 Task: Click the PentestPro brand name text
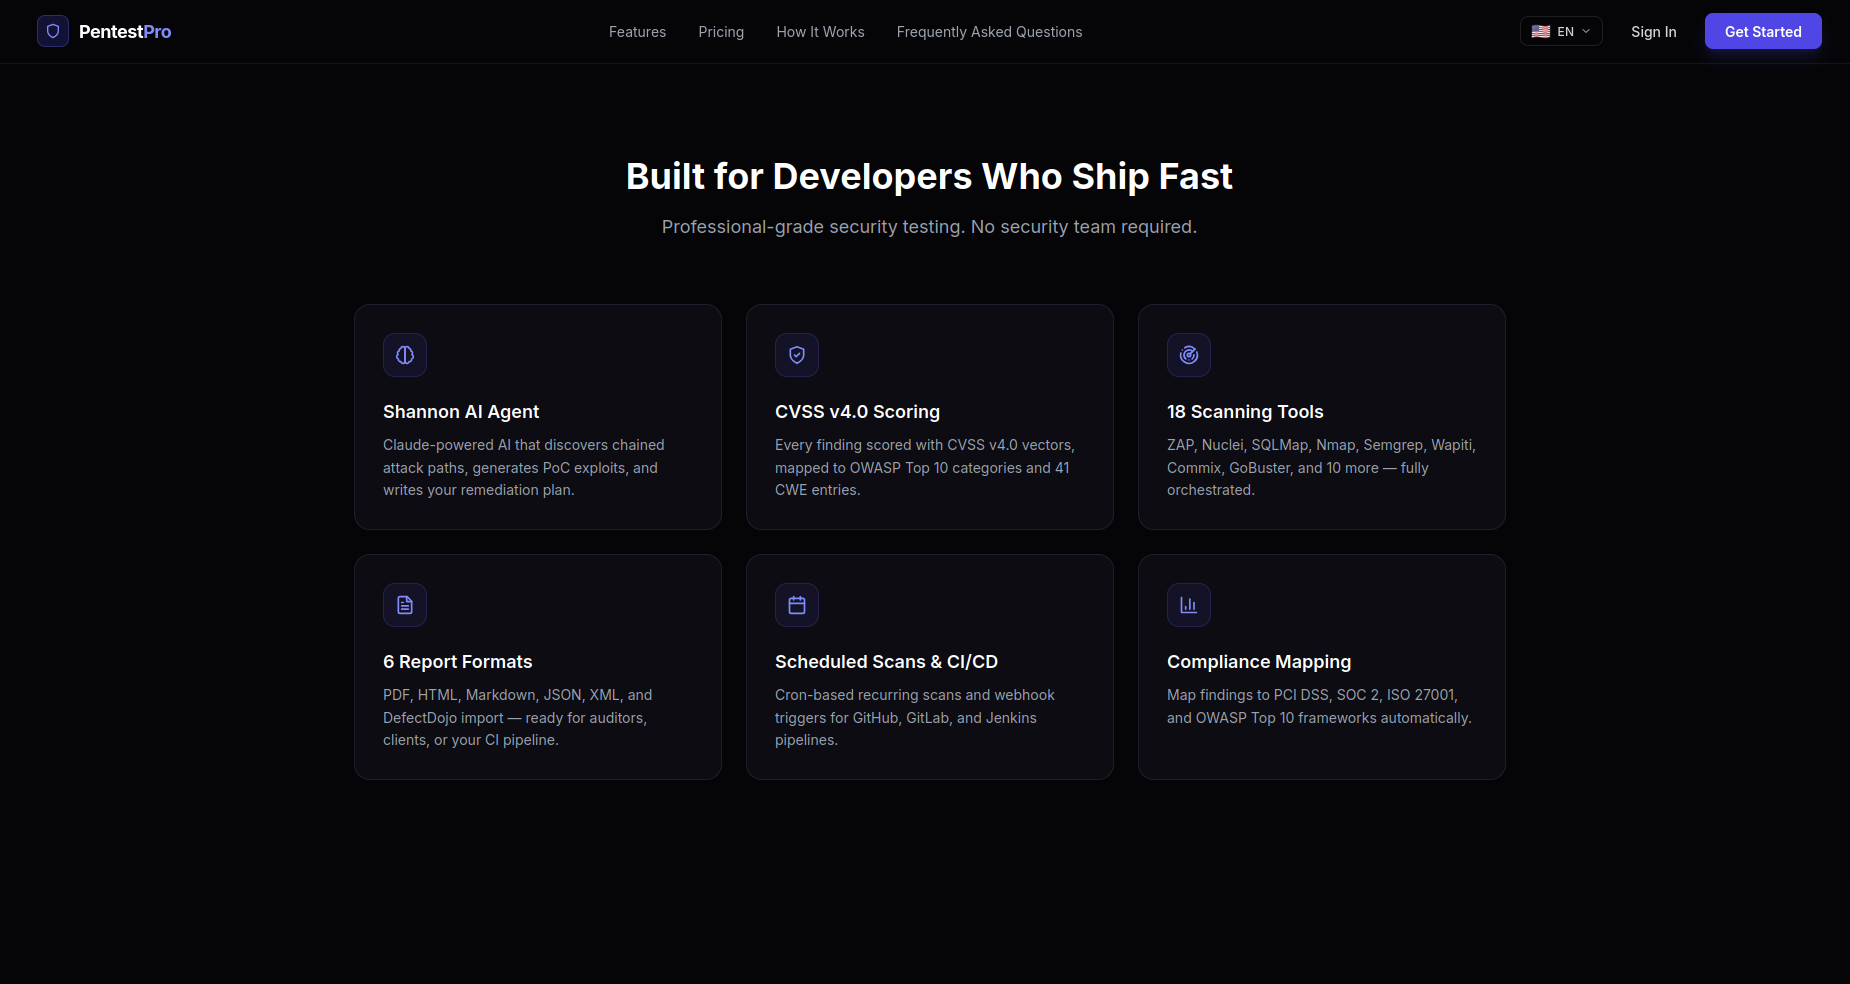pyautogui.click(x=125, y=32)
